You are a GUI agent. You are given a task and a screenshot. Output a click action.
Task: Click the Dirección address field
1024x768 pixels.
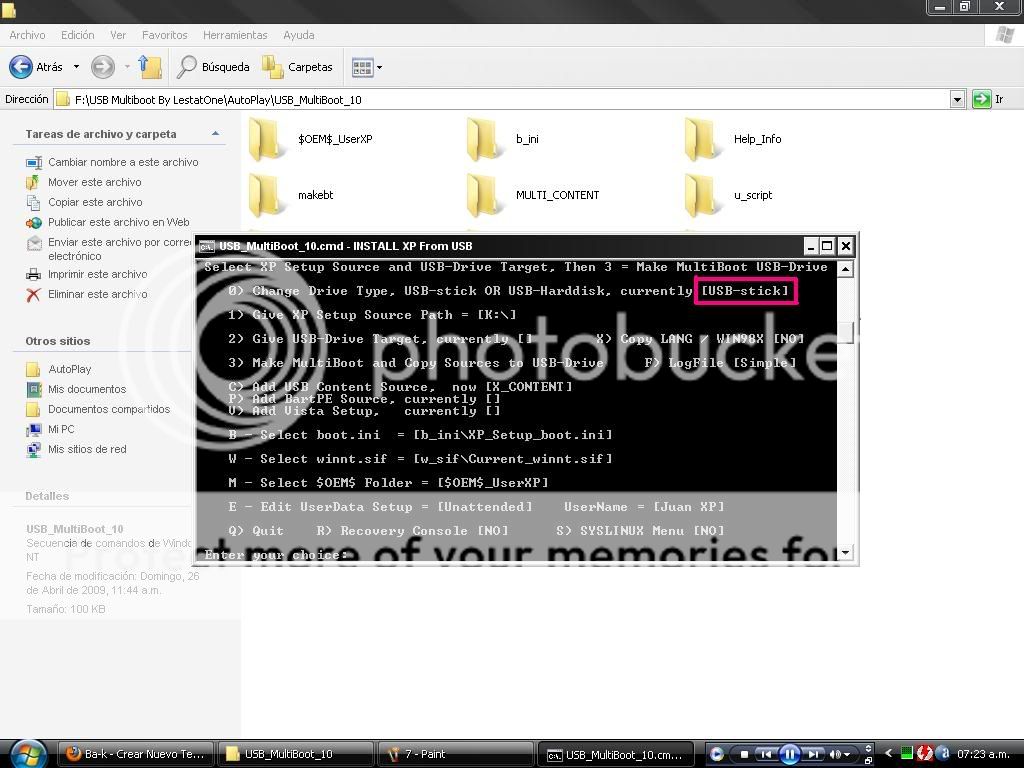point(502,100)
